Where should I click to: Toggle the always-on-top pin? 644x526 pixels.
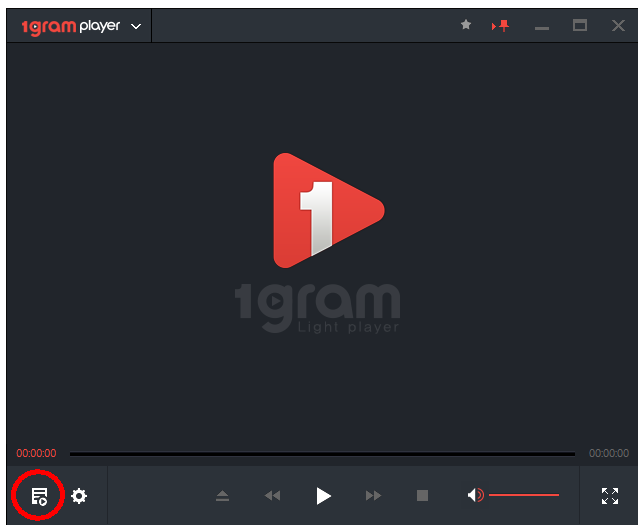(x=500, y=26)
